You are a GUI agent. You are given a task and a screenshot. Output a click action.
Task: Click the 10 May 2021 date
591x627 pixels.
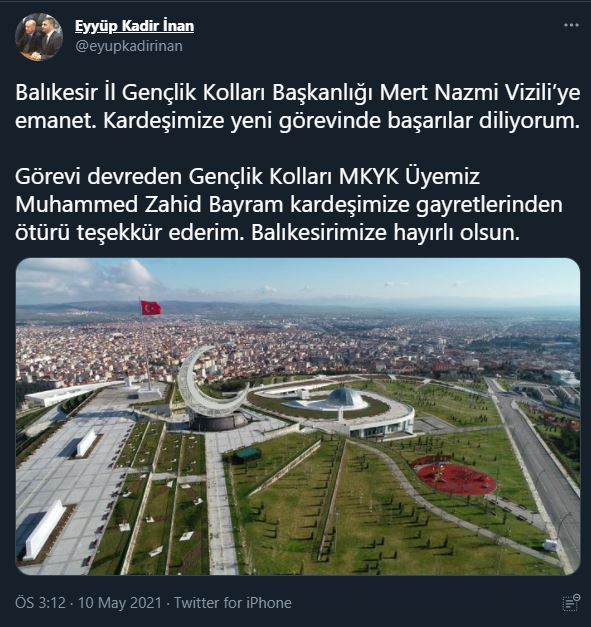pyautogui.click(x=120, y=603)
